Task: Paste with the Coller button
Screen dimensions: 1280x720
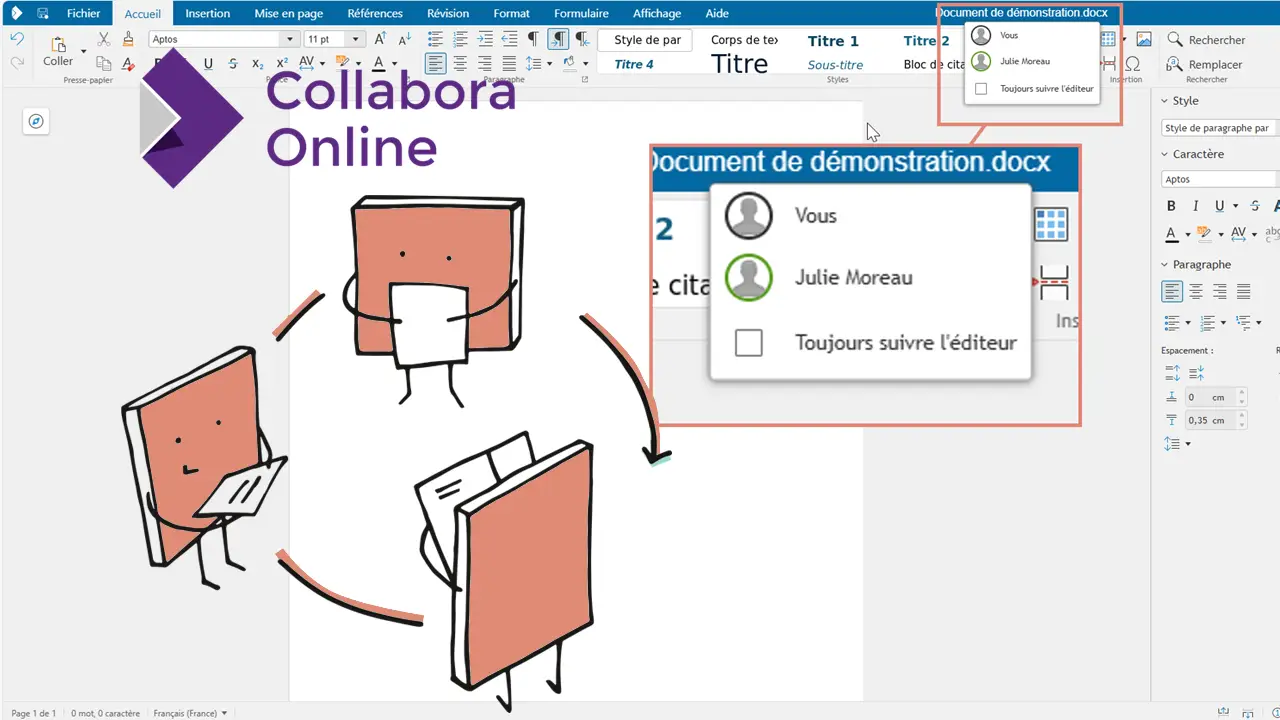Action: coord(58,50)
